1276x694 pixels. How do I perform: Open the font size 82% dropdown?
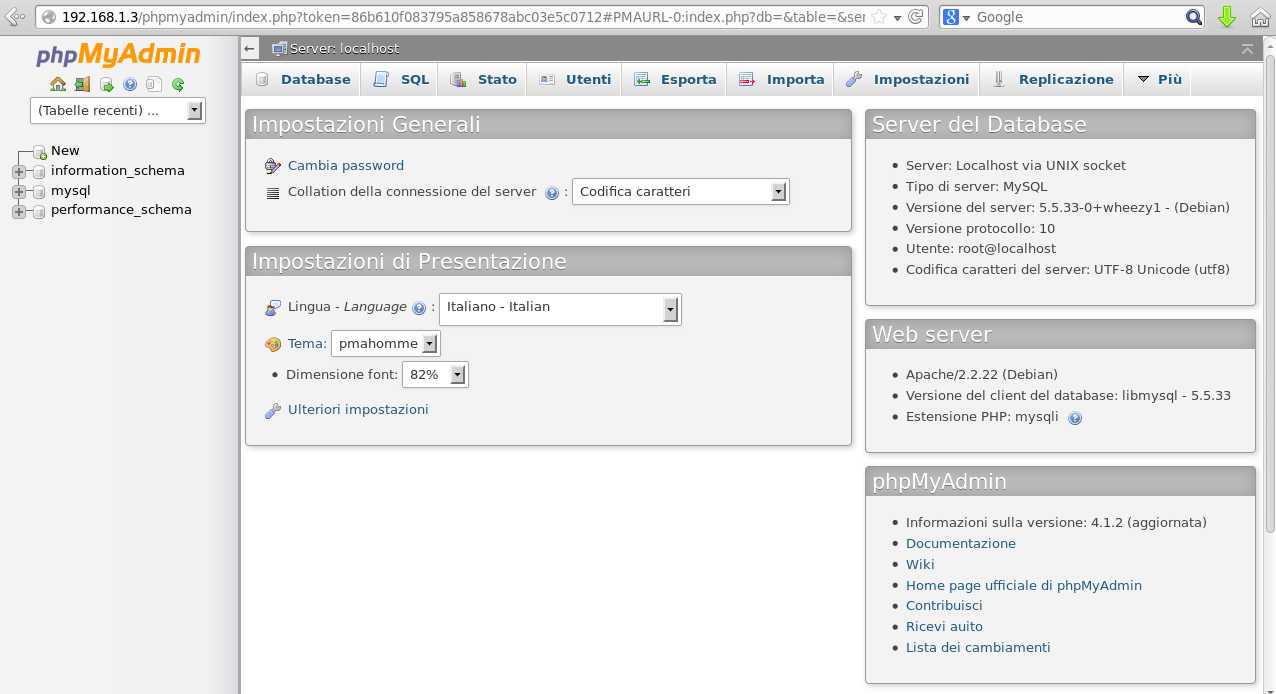pos(435,375)
